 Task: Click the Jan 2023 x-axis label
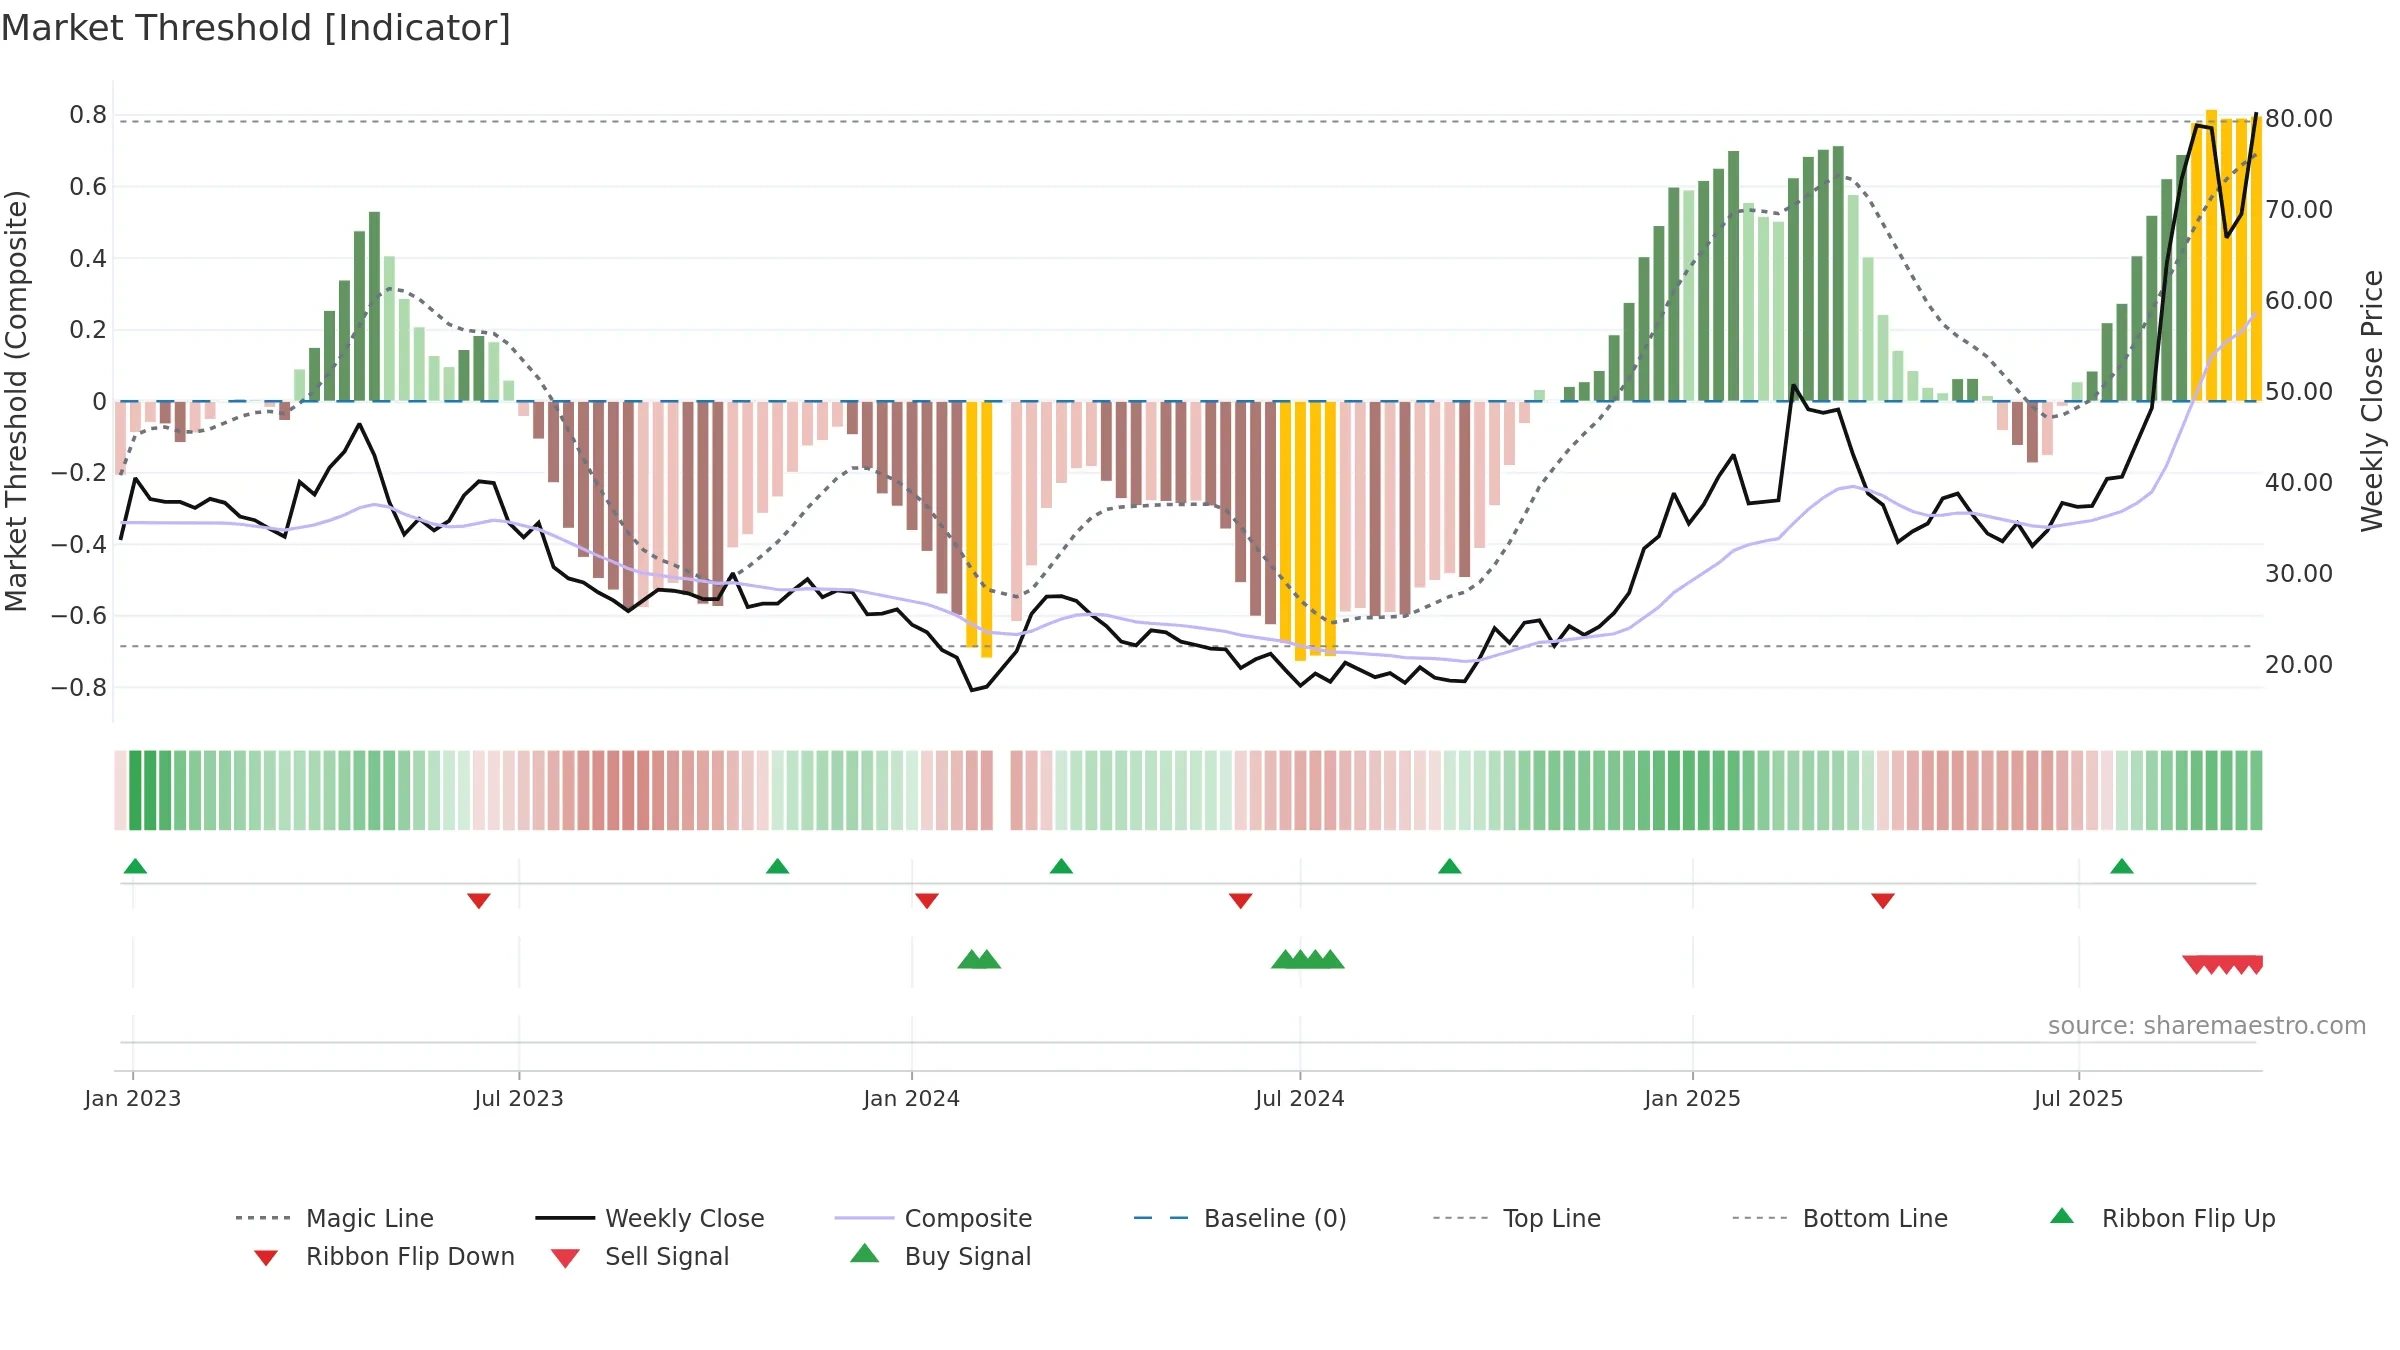pyautogui.click(x=133, y=1099)
